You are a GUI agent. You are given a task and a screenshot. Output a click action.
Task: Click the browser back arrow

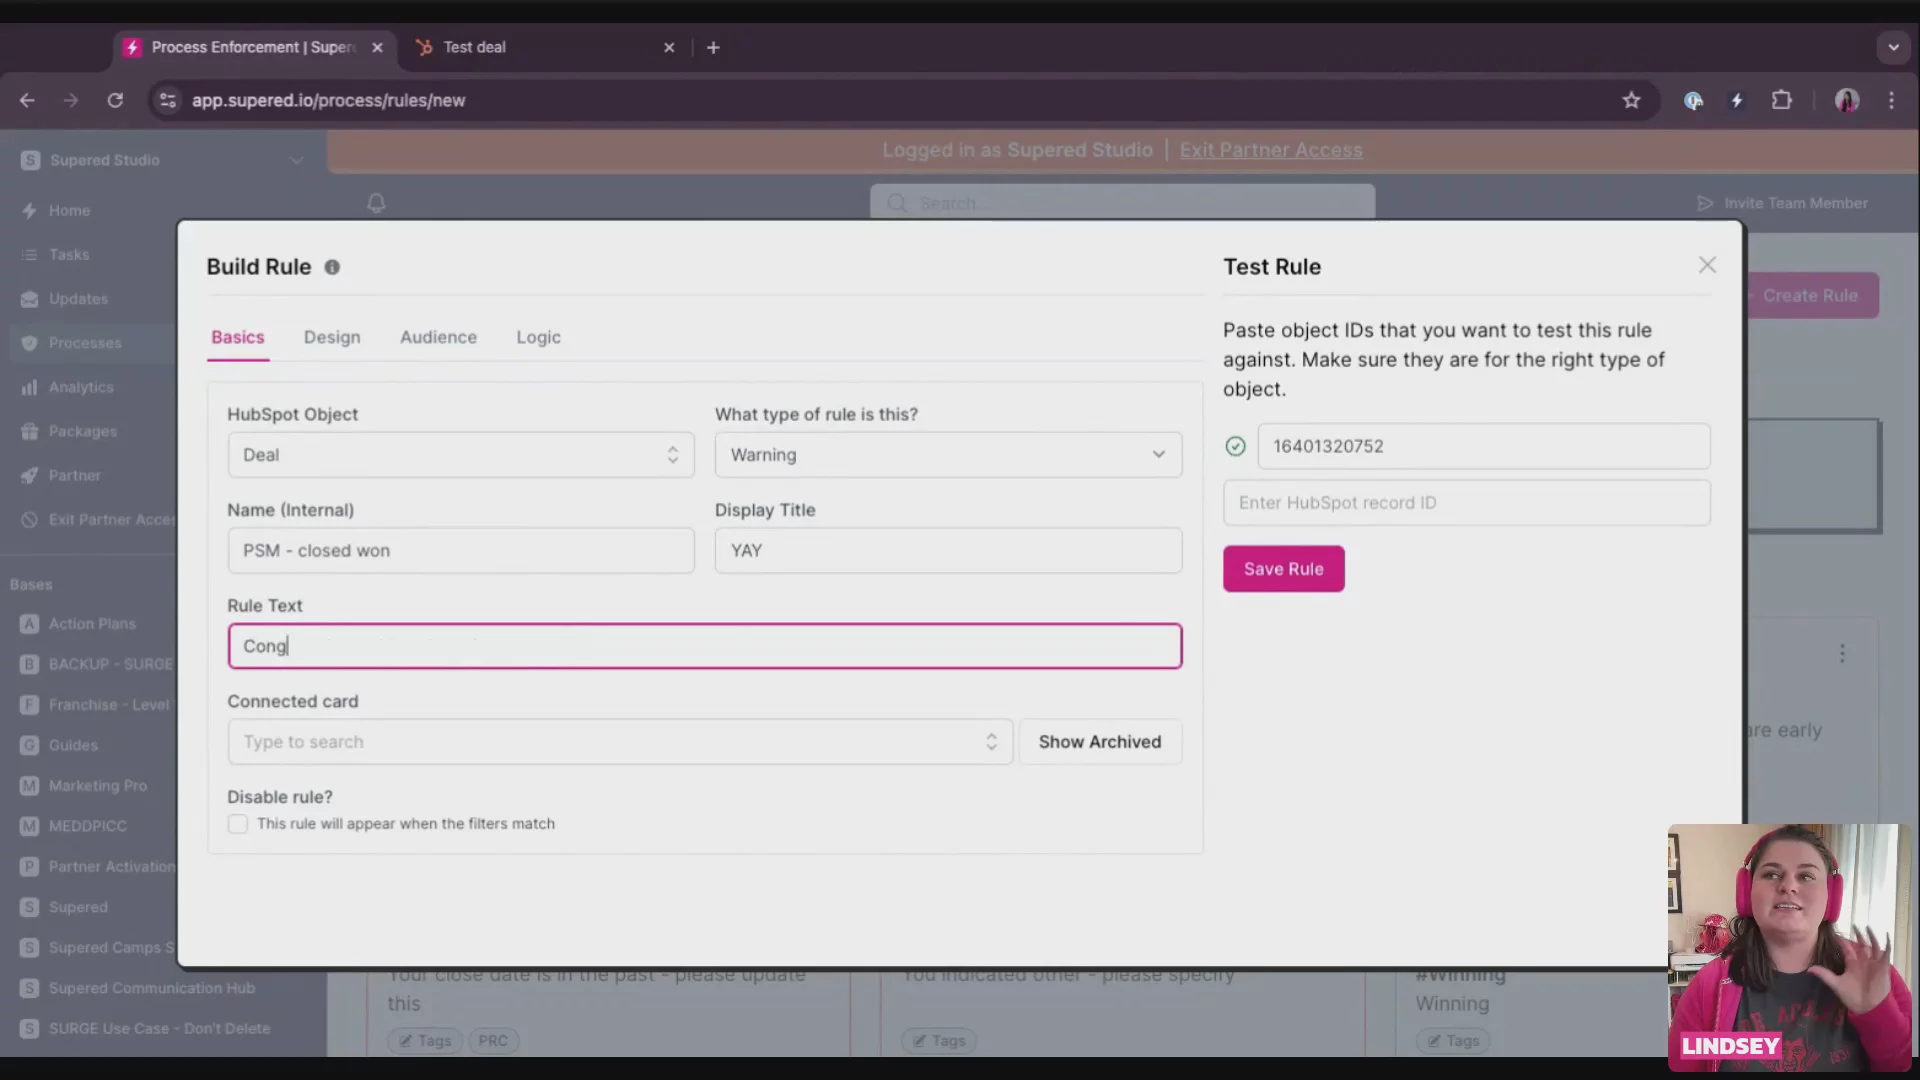tap(27, 100)
